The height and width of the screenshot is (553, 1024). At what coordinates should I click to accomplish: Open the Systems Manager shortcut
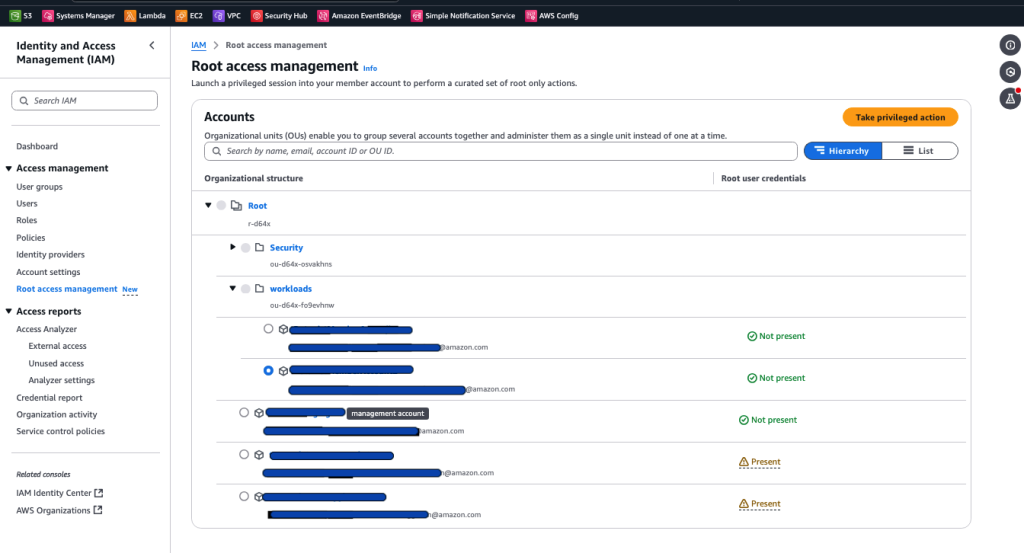click(78, 16)
